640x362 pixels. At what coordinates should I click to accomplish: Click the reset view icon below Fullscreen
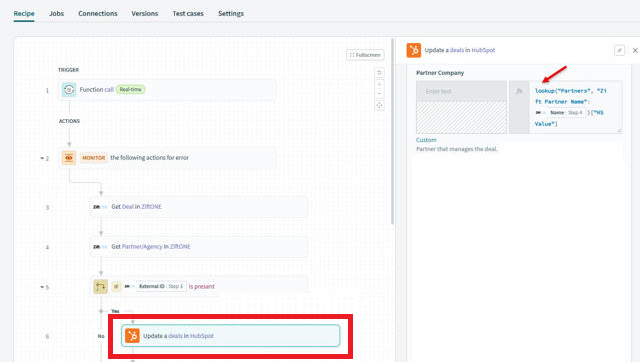379,73
